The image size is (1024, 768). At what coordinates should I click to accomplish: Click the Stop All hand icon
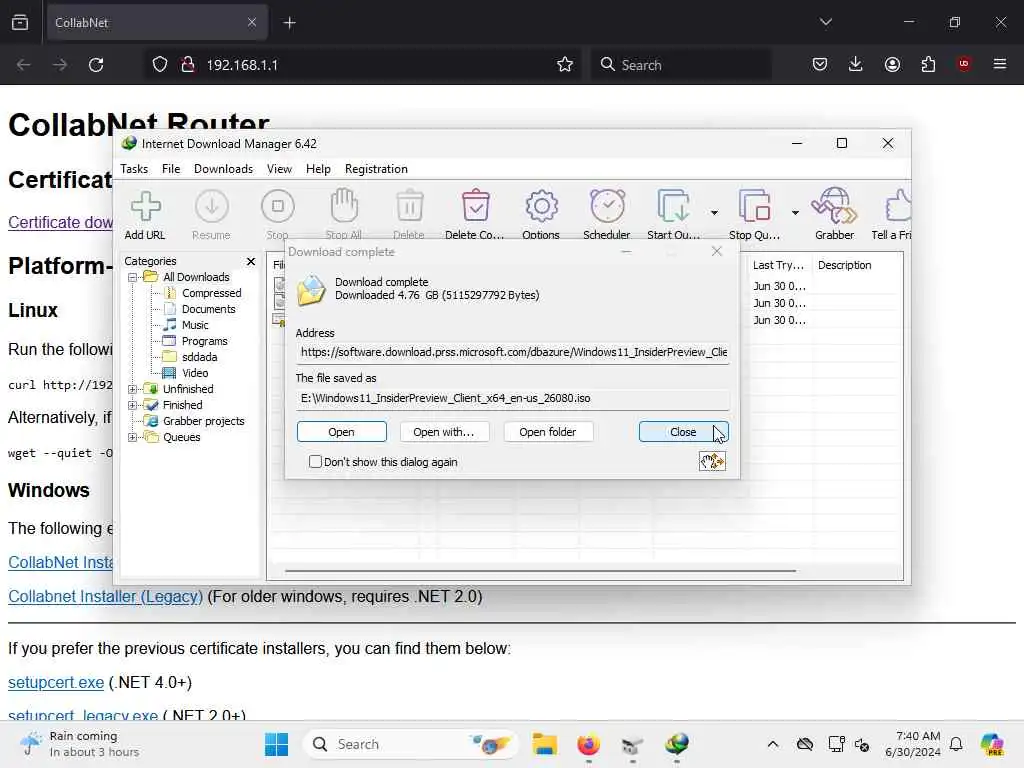344,214
